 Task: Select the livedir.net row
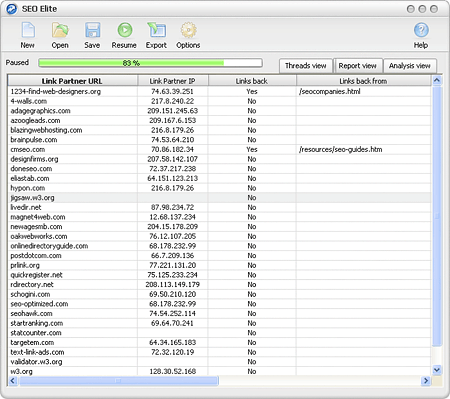pyautogui.click(x=219, y=207)
